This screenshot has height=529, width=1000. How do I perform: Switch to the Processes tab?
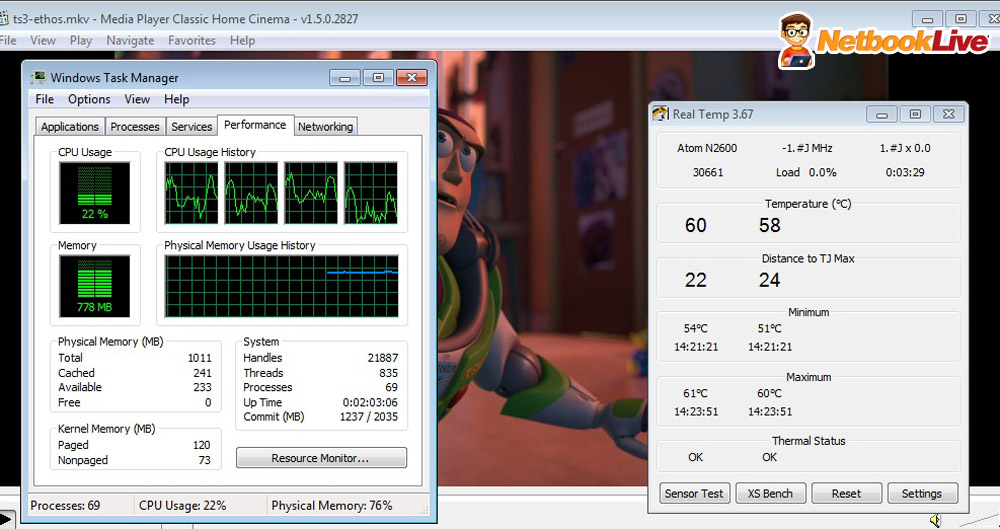point(135,126)
